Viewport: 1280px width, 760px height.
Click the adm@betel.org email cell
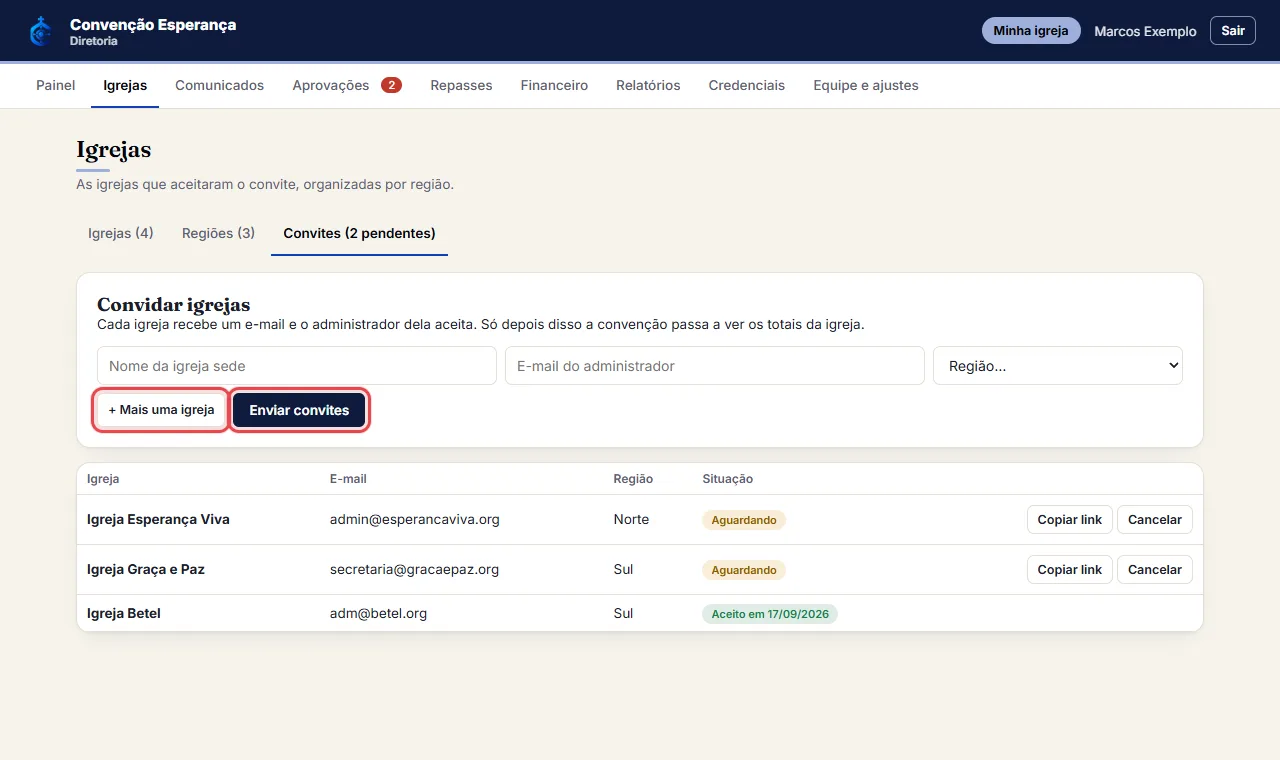[379, 613]
